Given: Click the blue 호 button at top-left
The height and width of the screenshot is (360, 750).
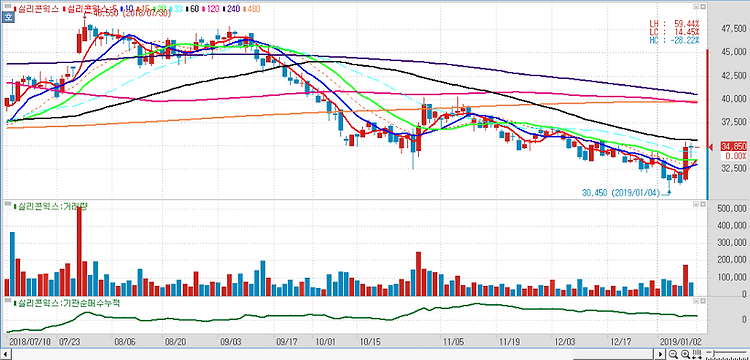Looking at the screenshot, I should coord(8,17).
